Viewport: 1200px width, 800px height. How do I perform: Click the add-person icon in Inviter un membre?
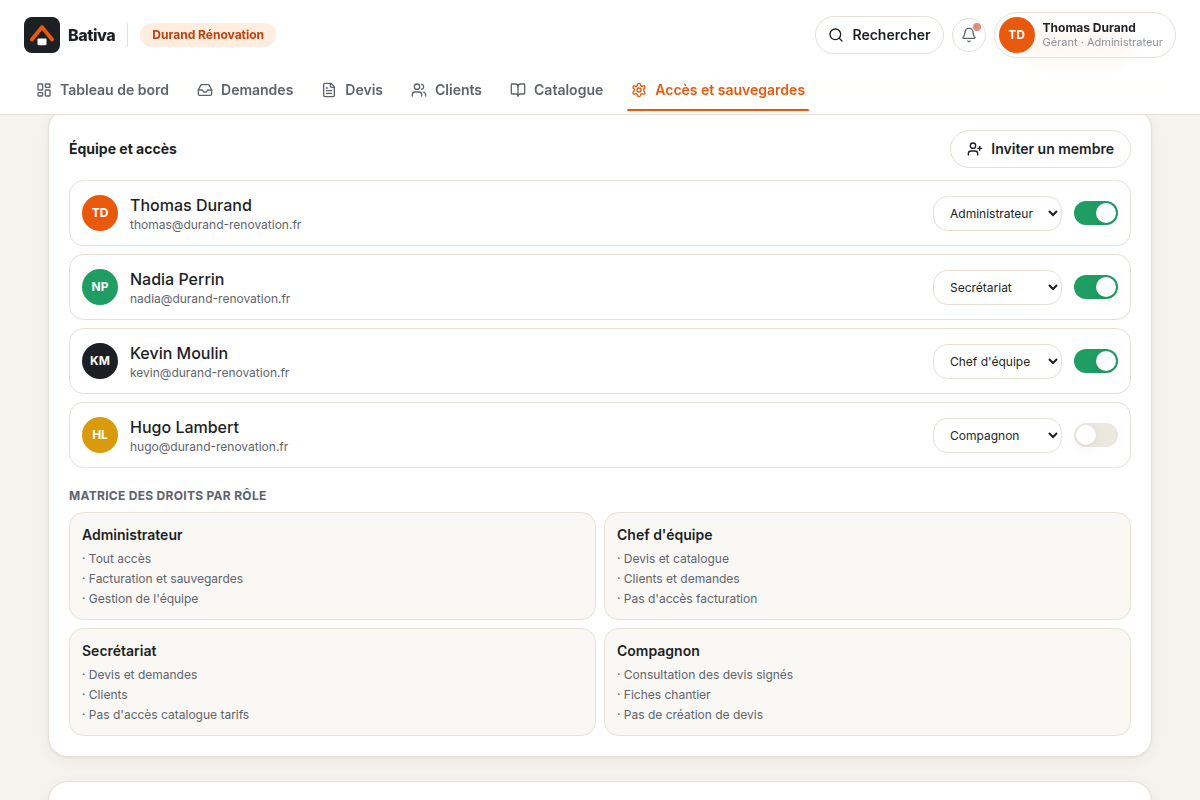pos(975,149)
